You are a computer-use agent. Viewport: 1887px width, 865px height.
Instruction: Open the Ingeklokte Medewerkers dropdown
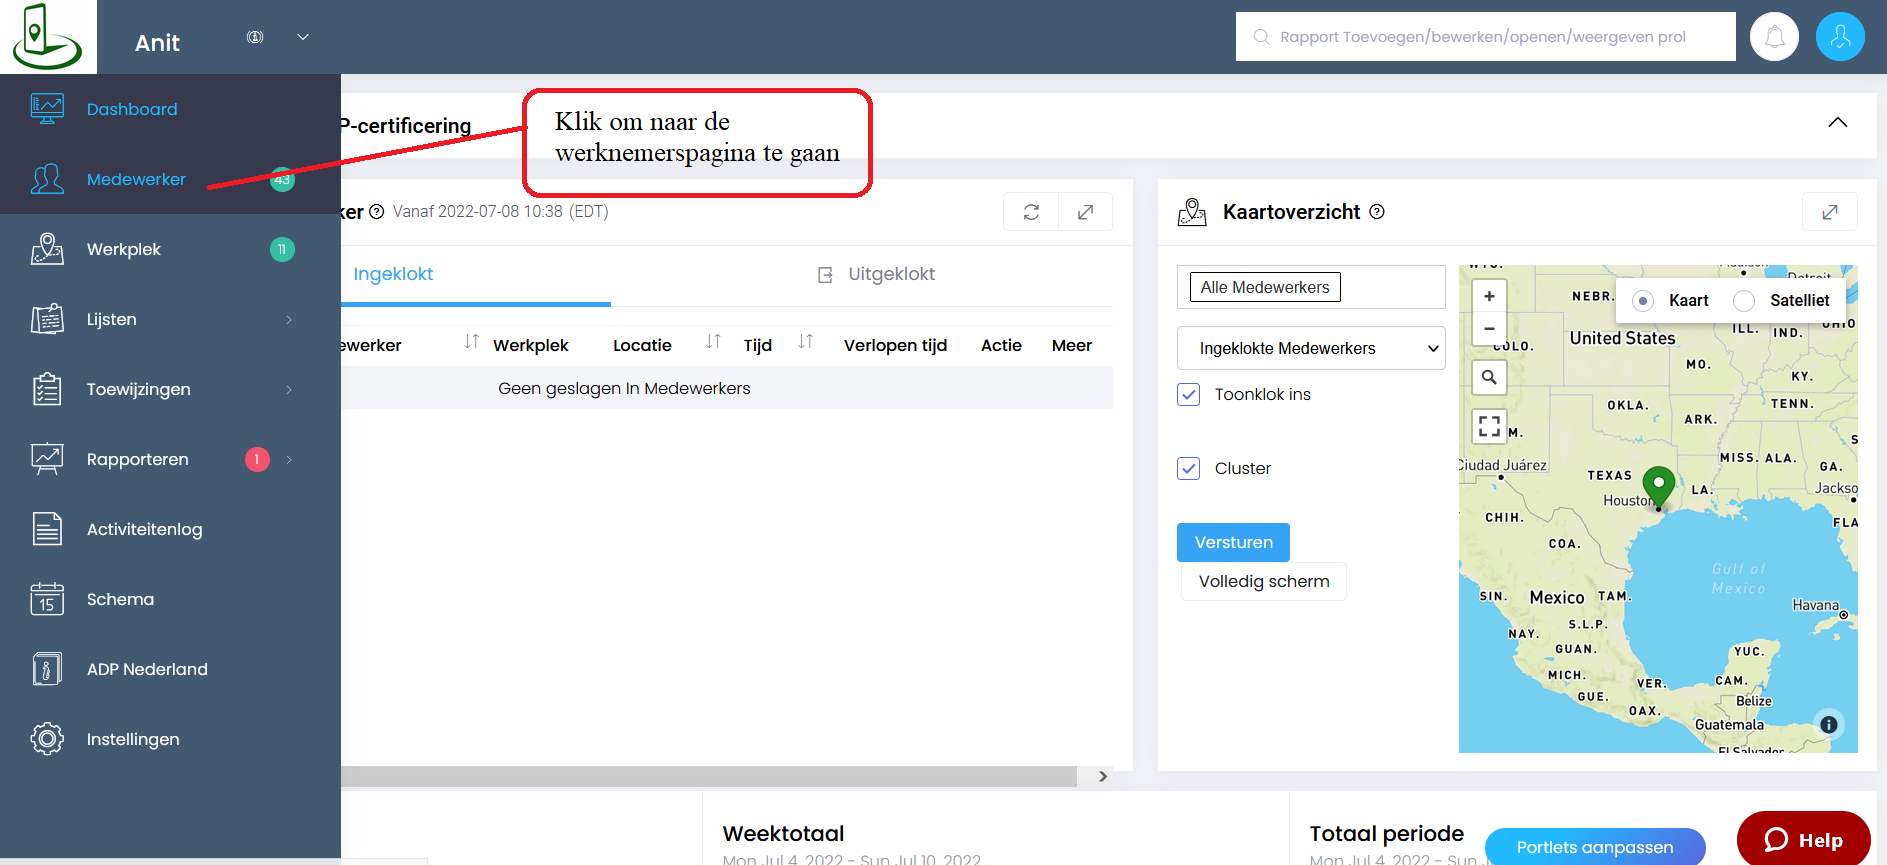point(1310,348)
